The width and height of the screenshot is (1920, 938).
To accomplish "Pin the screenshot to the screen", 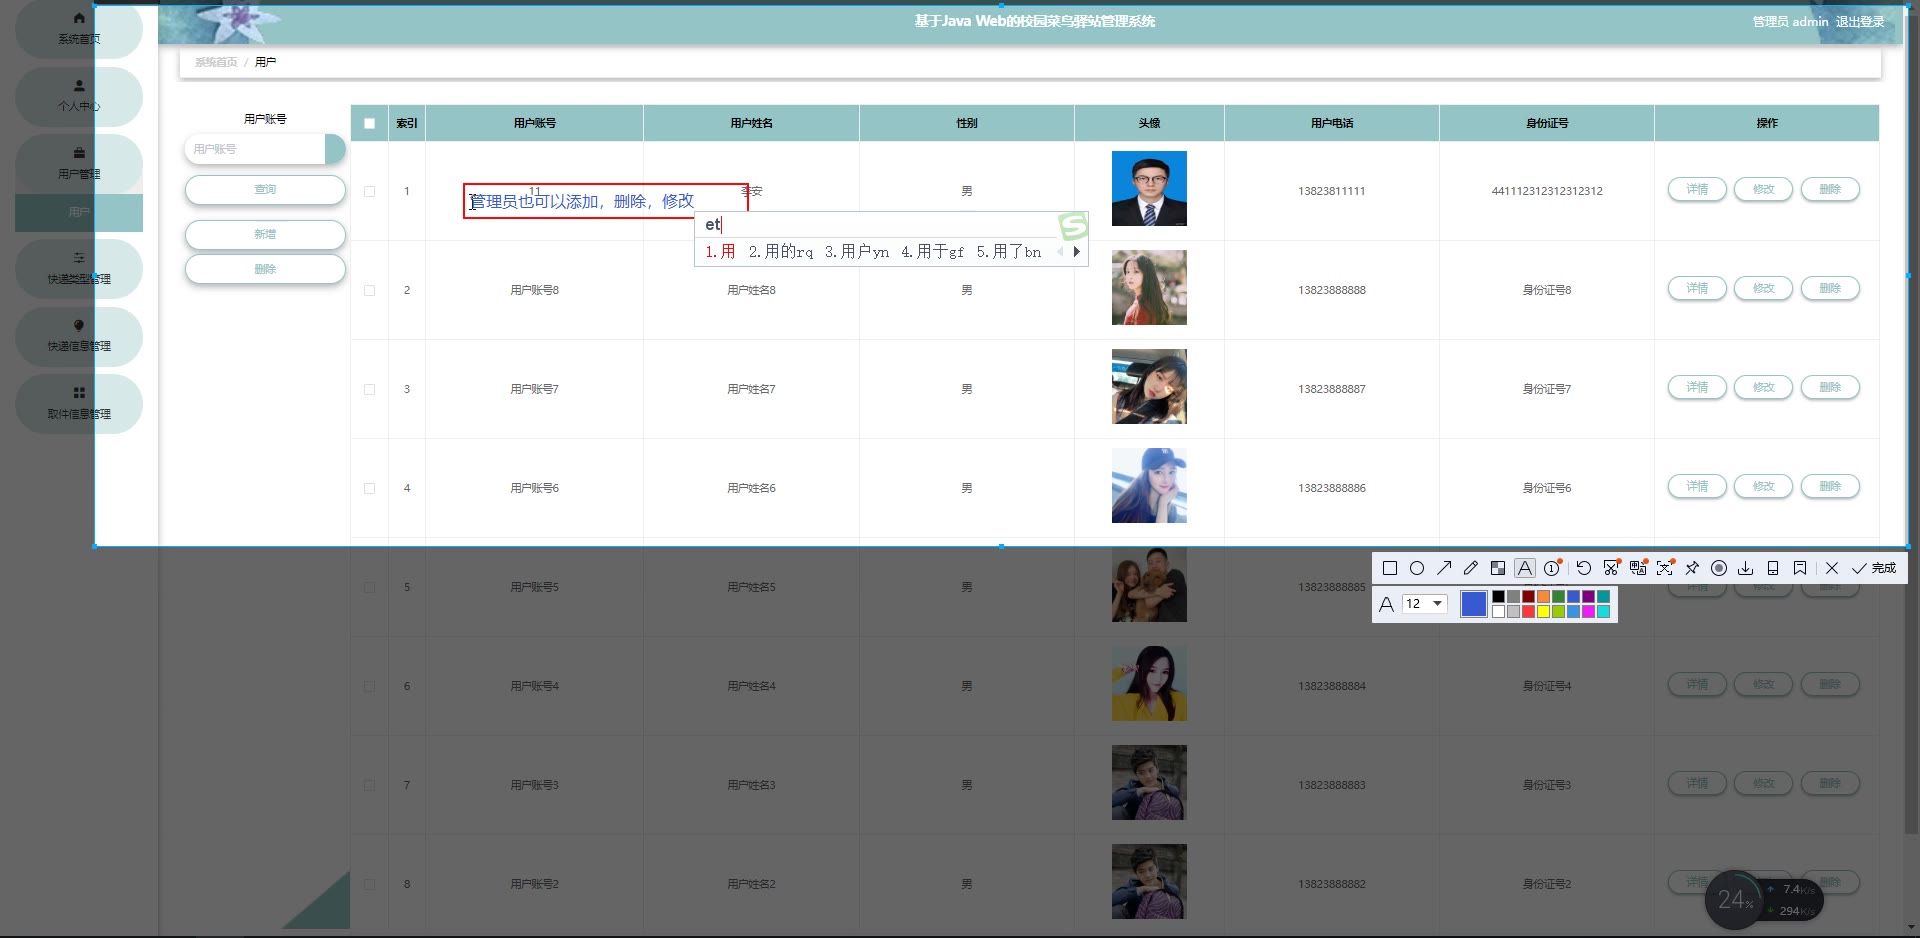I will 1692,568.
